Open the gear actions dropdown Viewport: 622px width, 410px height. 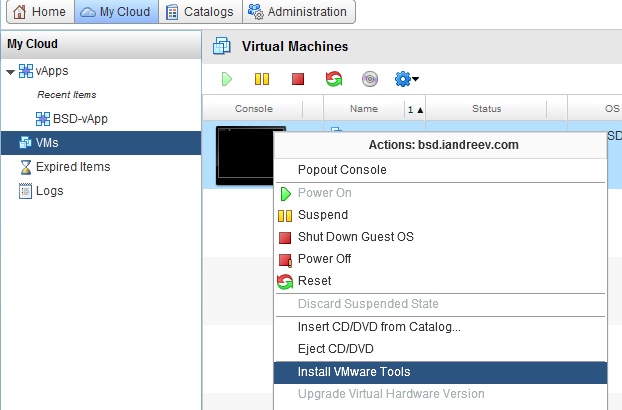(407, 79)
